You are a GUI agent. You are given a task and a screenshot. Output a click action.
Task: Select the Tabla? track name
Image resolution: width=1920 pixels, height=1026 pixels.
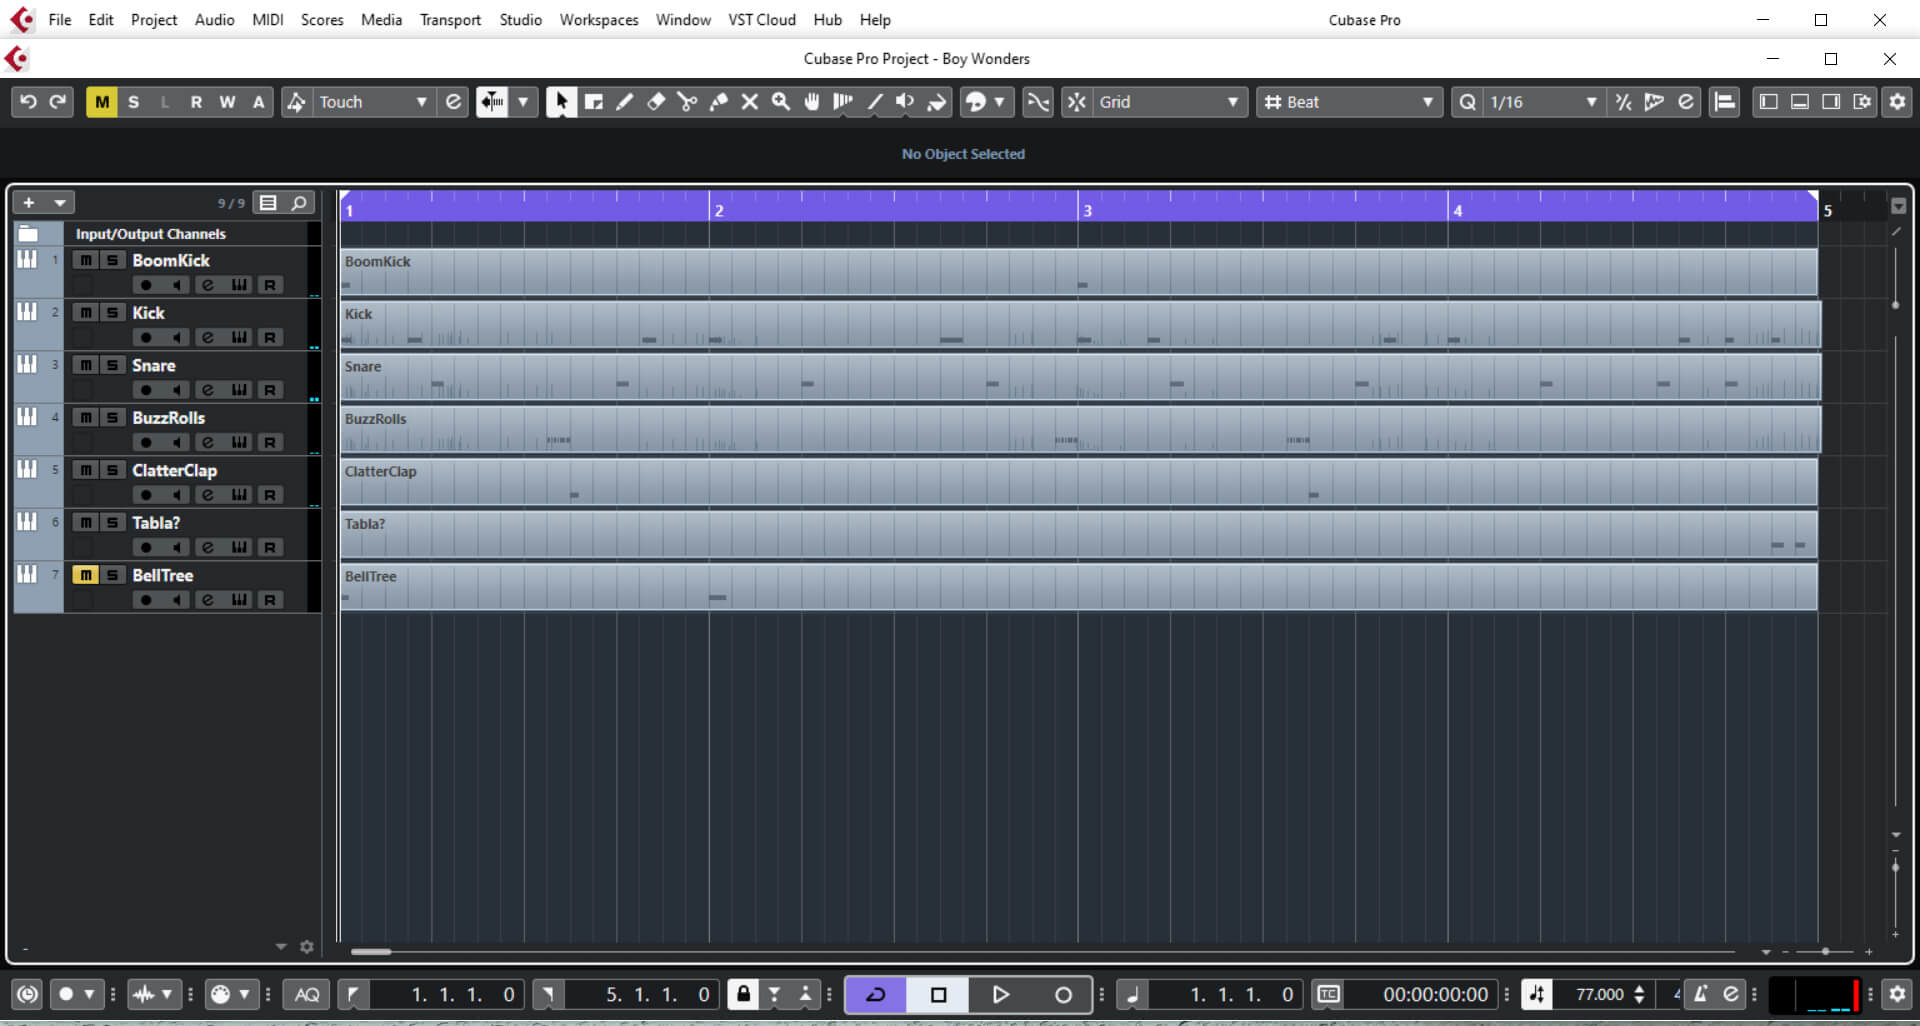click(x=156, y=523)
